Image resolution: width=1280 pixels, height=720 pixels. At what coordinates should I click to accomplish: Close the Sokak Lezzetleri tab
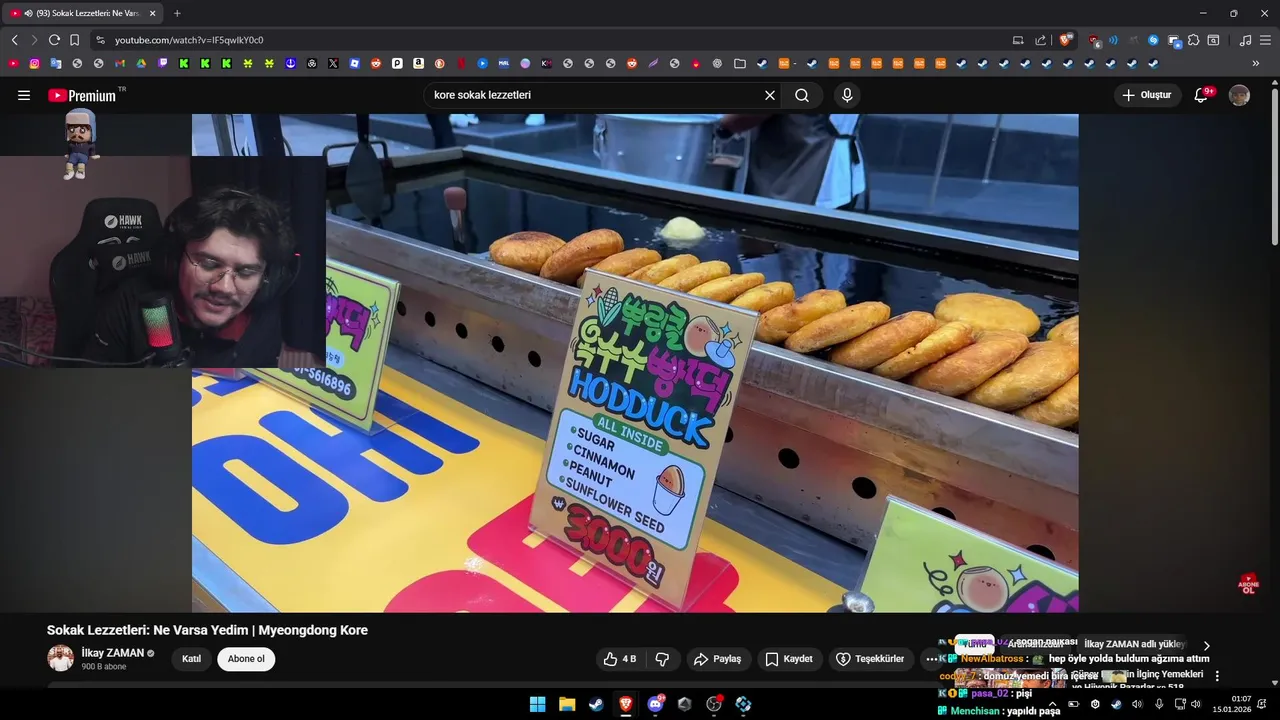pos(153,13)
